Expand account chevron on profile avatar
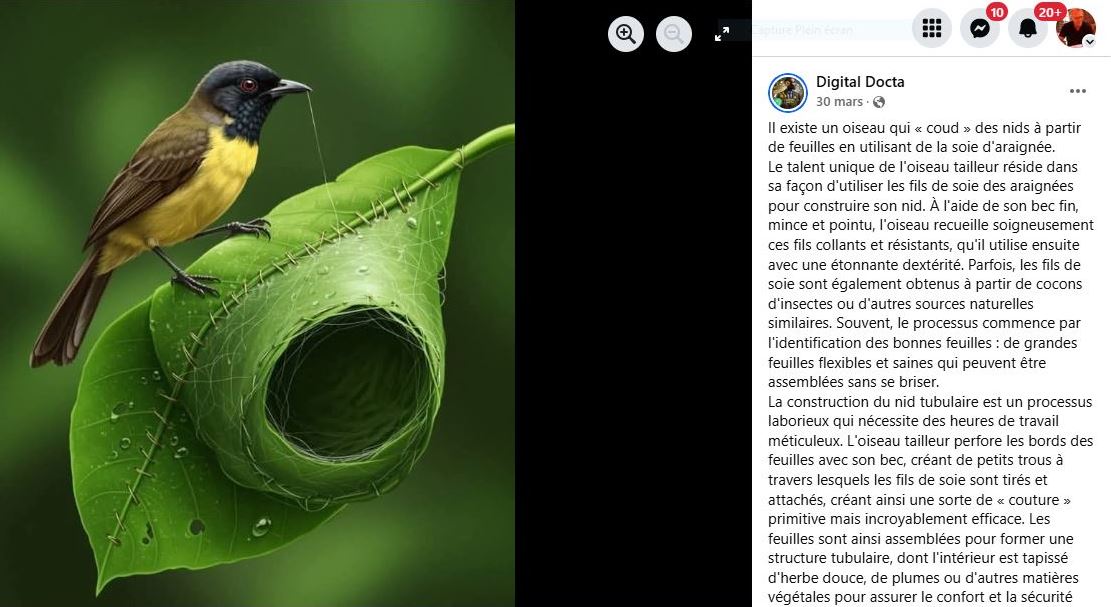Viewport: 1111px width, 607px height. click(1090, 42)
